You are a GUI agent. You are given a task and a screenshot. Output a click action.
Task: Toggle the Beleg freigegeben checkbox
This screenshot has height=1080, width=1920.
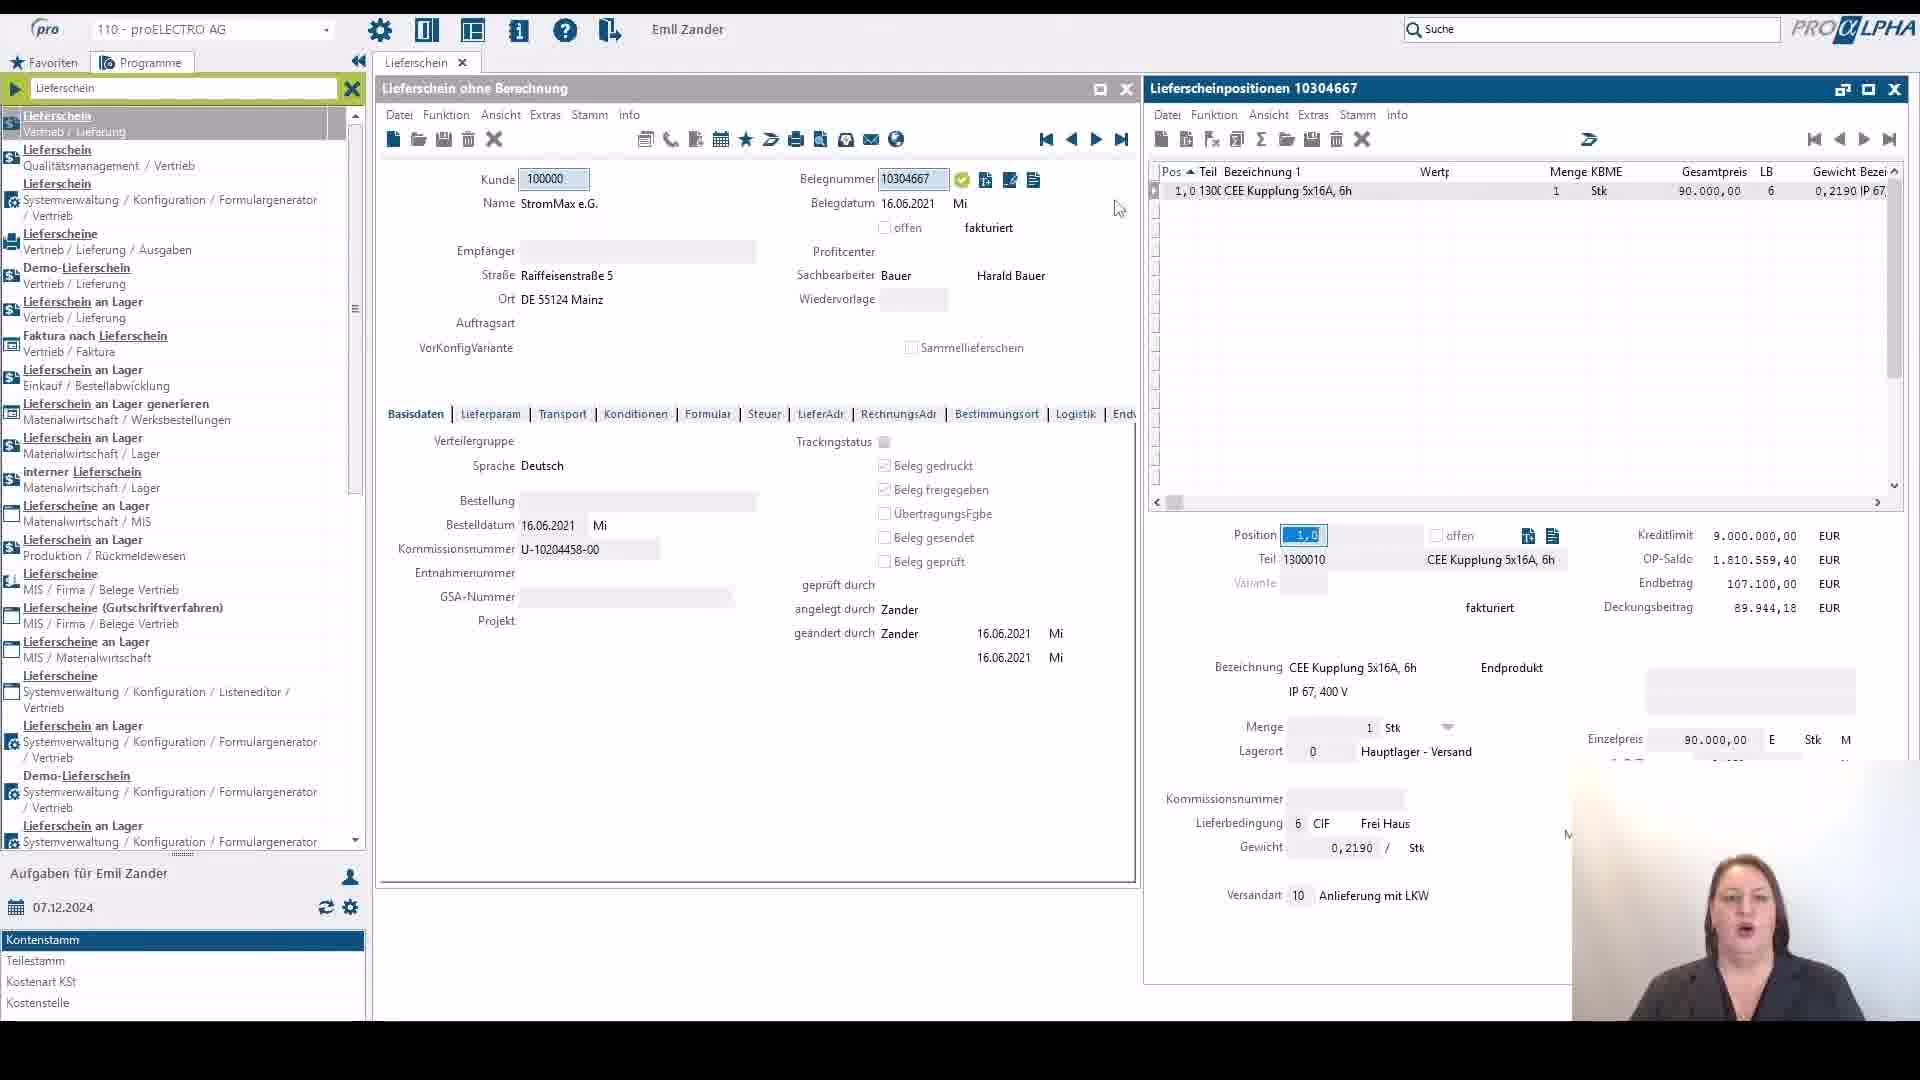click(884, 490)
